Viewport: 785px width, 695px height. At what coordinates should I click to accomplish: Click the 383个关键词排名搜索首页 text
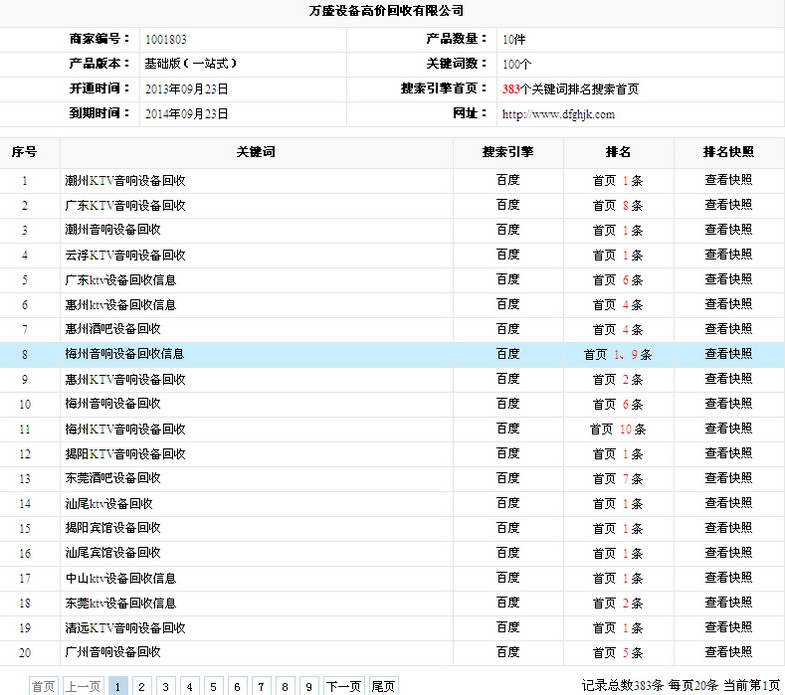tap(570, 89)
